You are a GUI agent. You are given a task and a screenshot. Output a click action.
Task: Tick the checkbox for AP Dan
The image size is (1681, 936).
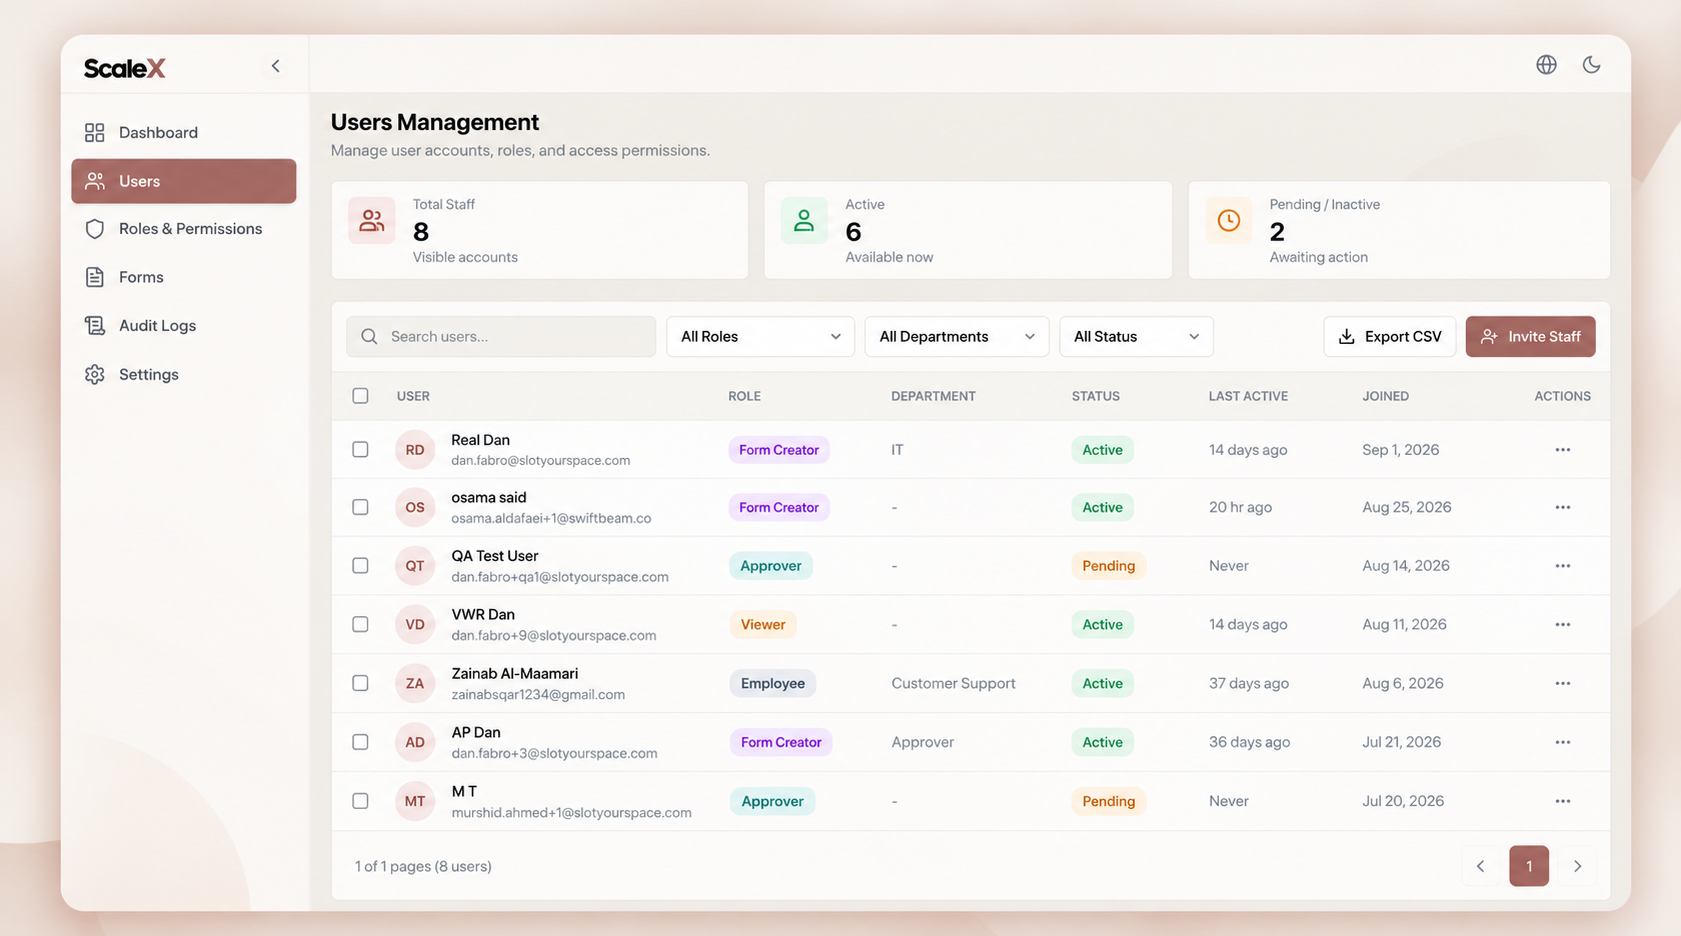(360, 742)
